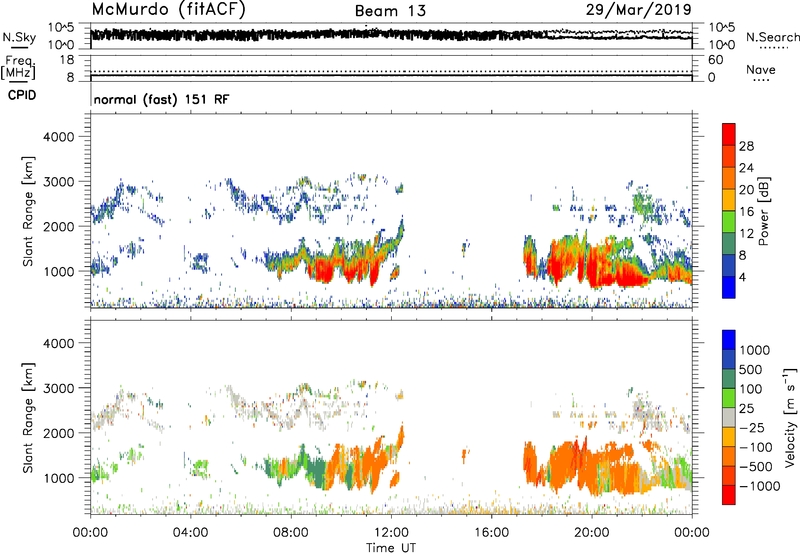Select the 08:00 time tick label
Screen dimensions: 800x554
pos(291,533)
